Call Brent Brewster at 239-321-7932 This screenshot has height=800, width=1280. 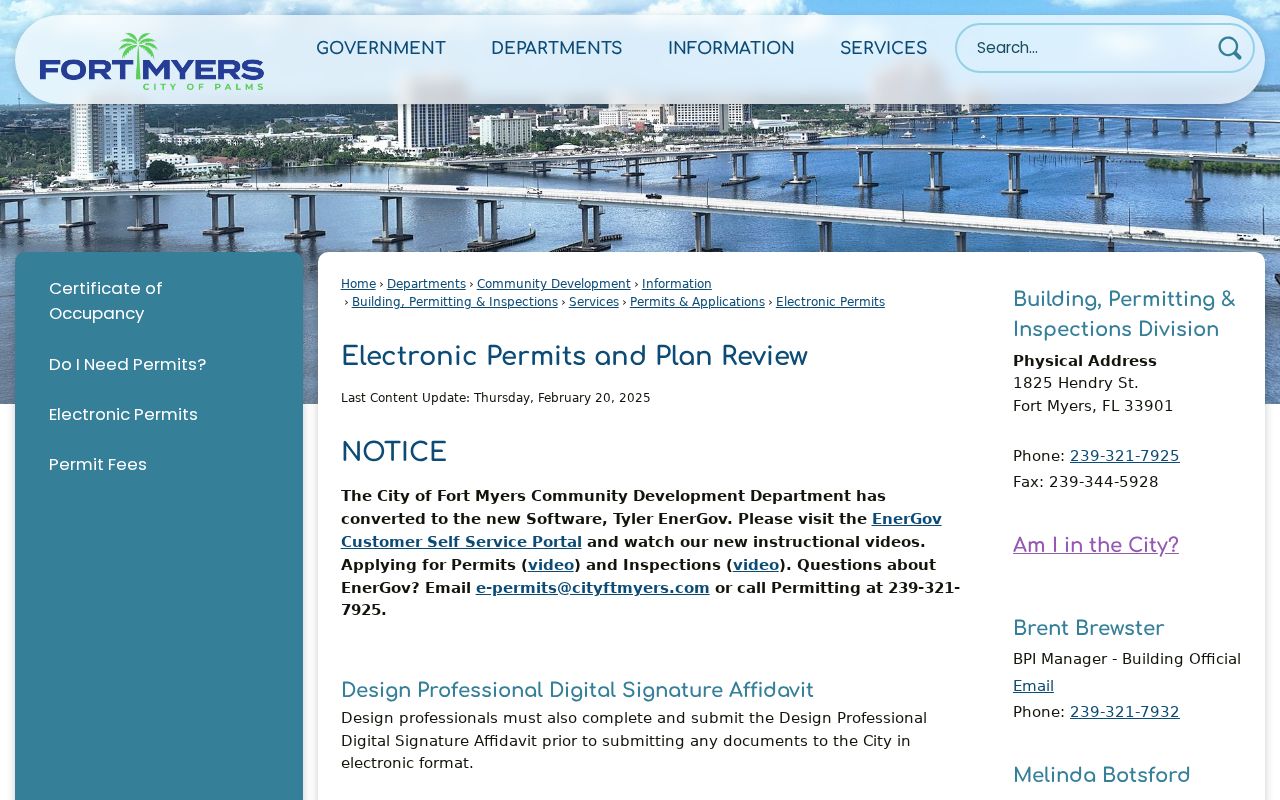[1124, 712]
